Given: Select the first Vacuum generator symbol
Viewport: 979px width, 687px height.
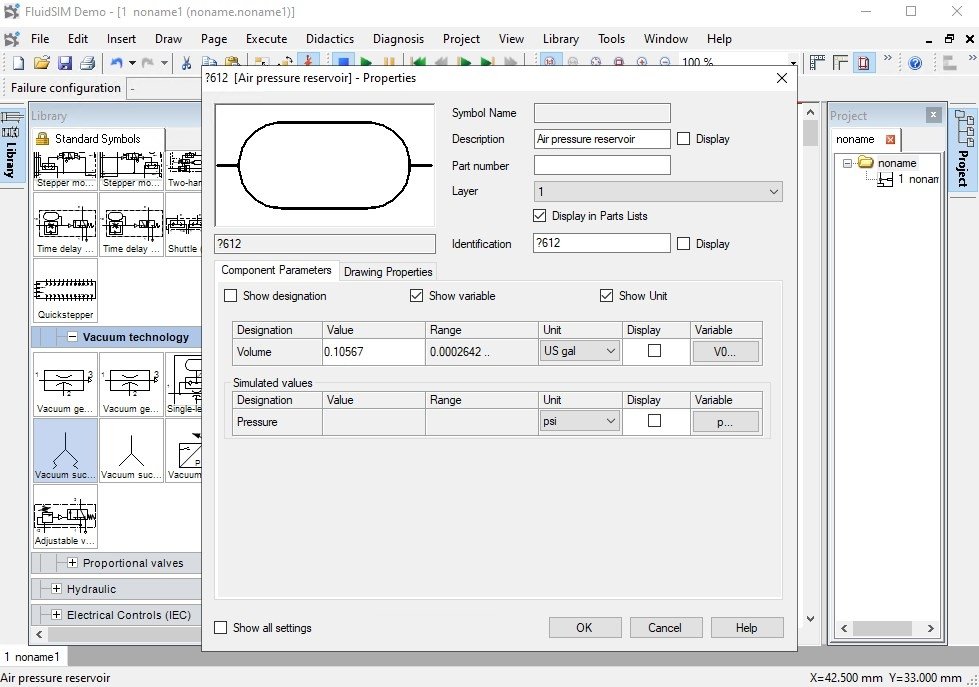Looking at the screenshot, I should click(66, 384).
